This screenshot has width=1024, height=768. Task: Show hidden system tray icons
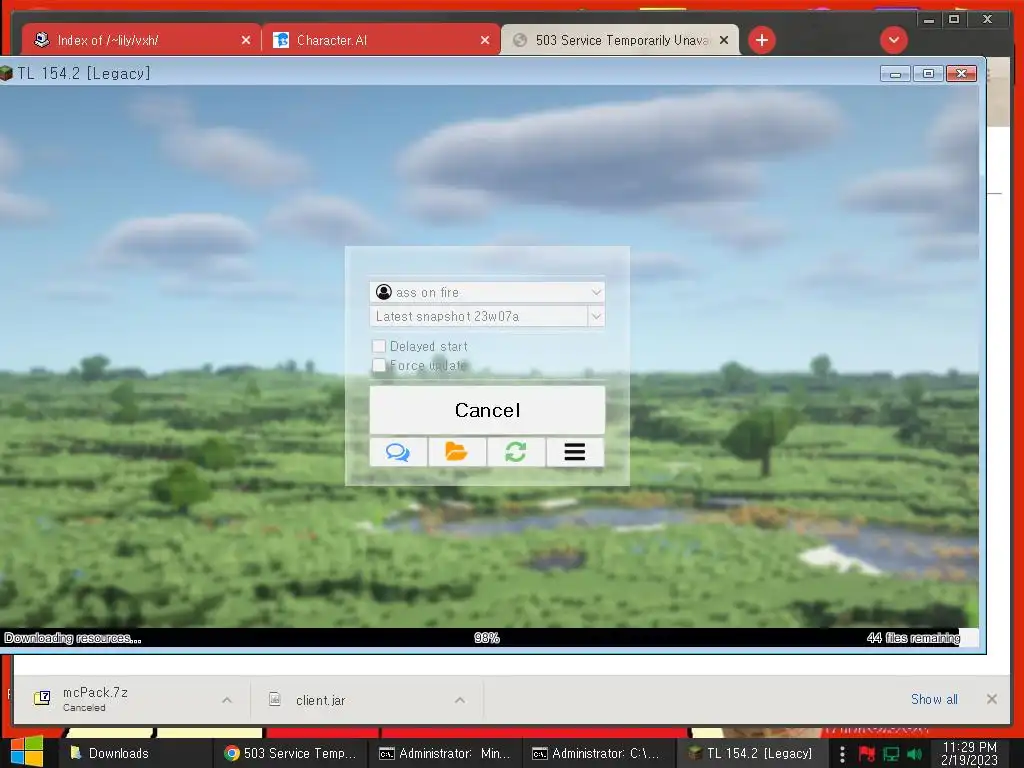pos(842,754)
